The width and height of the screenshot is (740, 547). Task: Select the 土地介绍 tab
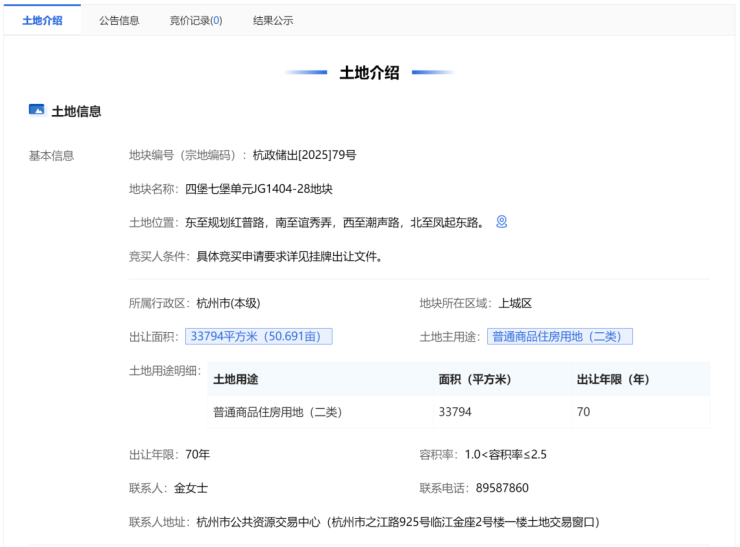point(42,20)
